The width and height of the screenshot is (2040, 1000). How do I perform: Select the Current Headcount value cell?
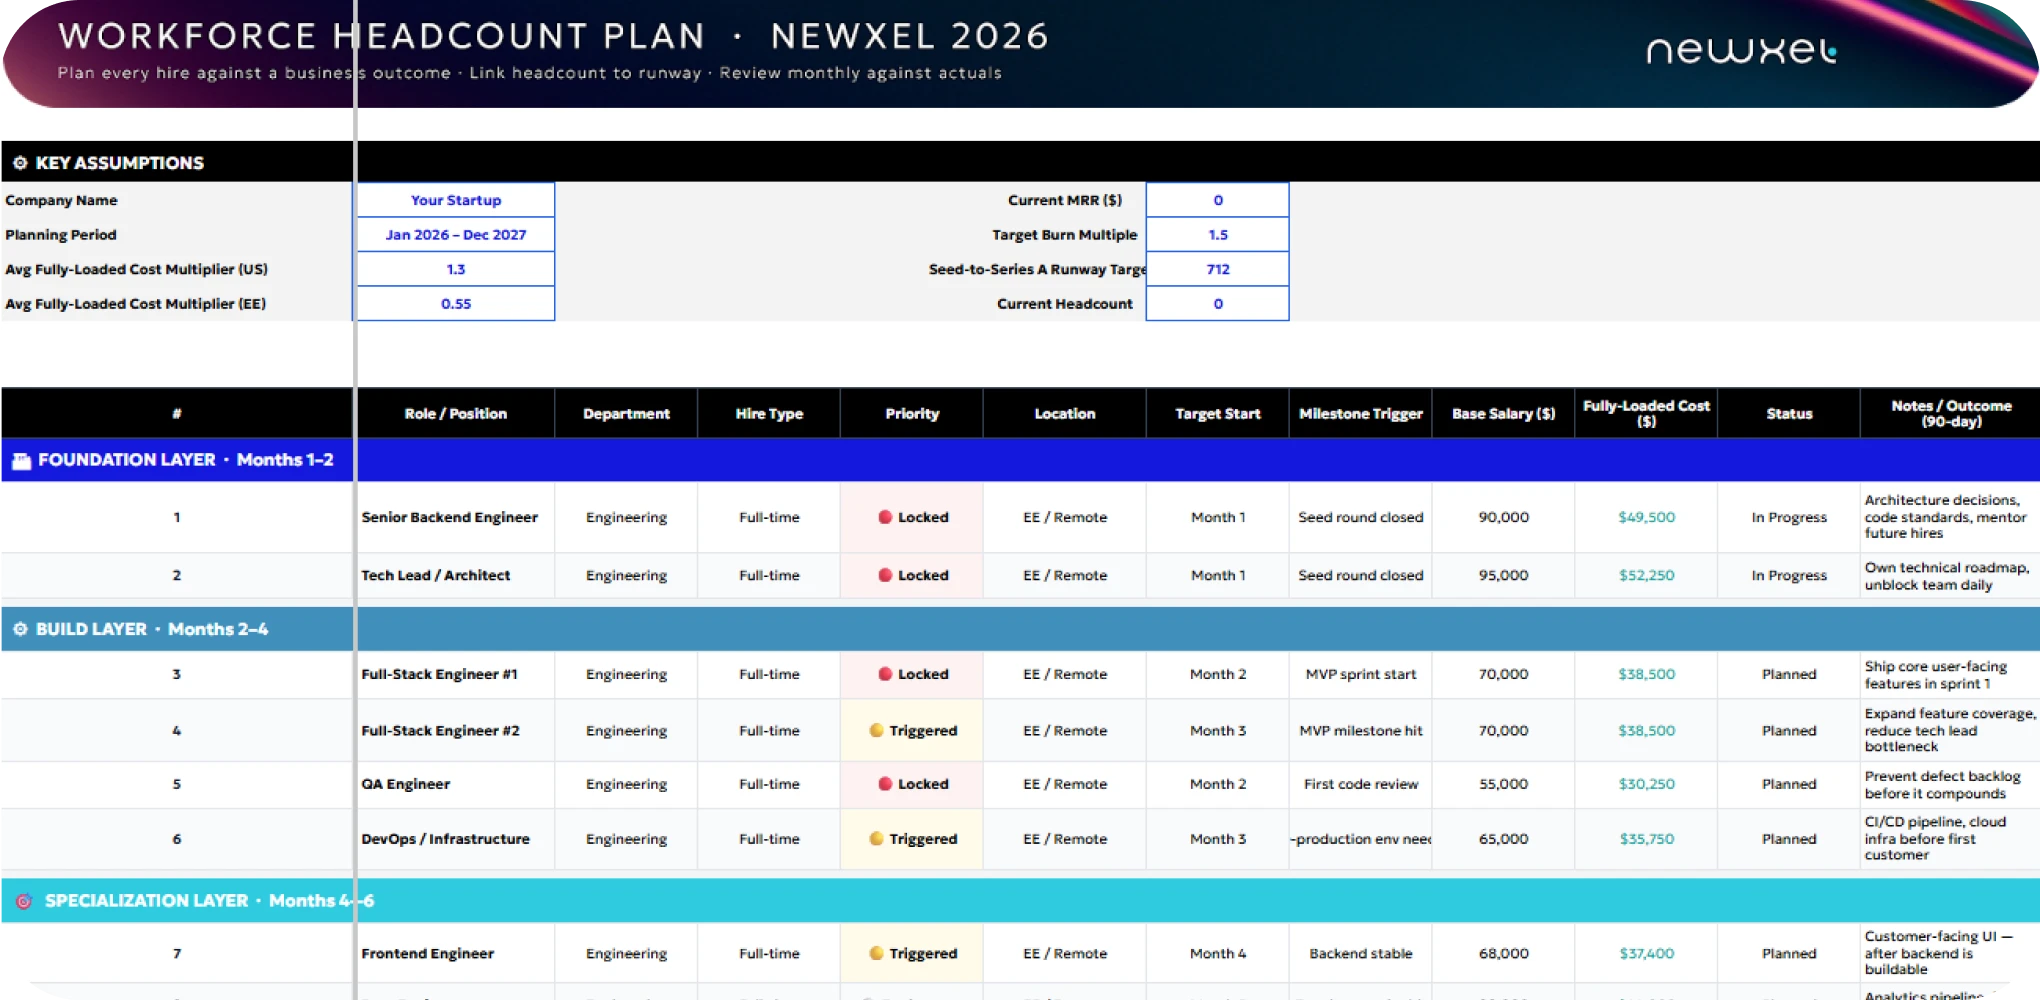(1218, 303)
